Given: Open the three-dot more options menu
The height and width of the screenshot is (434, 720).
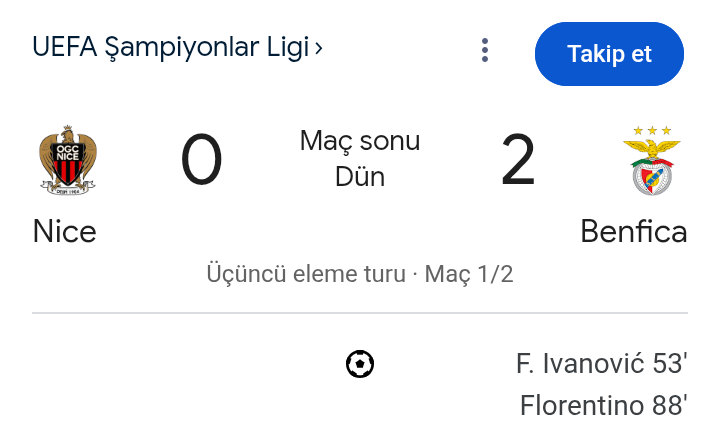Looking at the screenshot, I should click(x=485, y=50).
